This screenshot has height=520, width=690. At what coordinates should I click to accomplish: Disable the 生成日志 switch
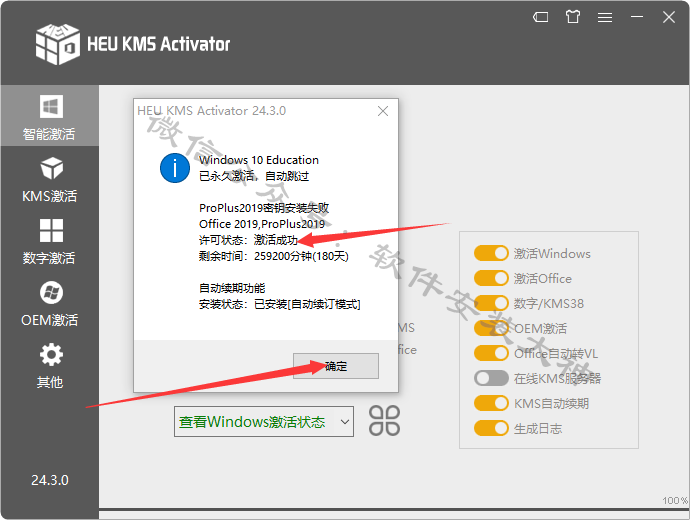click(491, 428)
